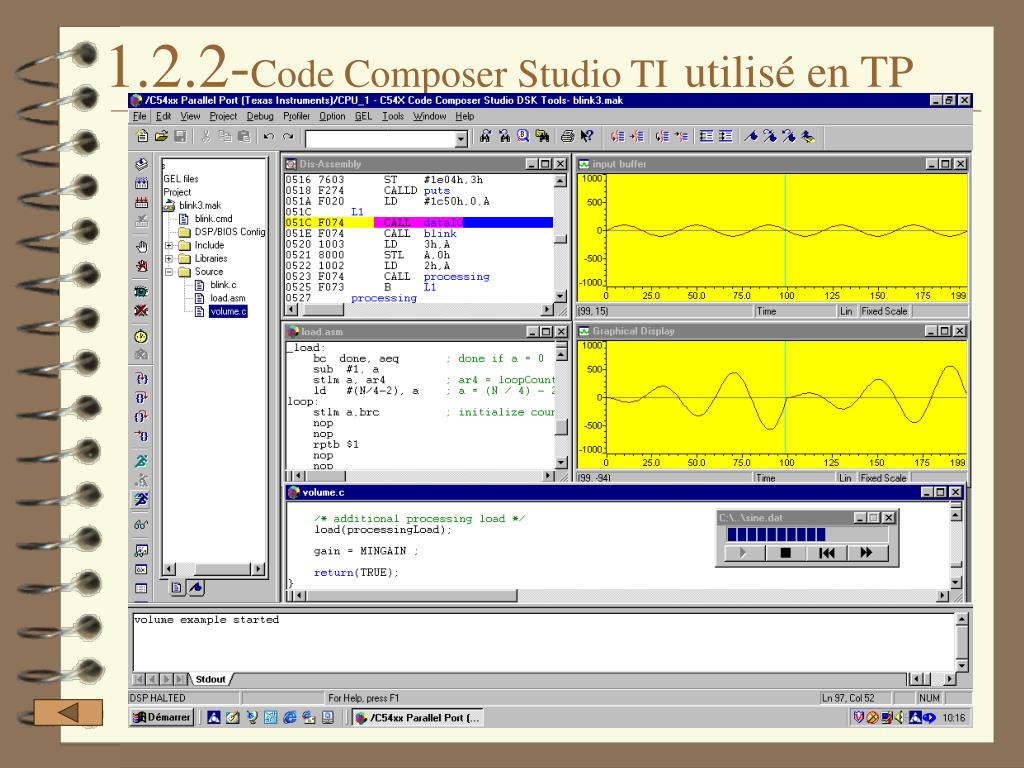Click the slide's back arrow button
This screenshot has width=1024, height=768.
[x=68, y=712]
